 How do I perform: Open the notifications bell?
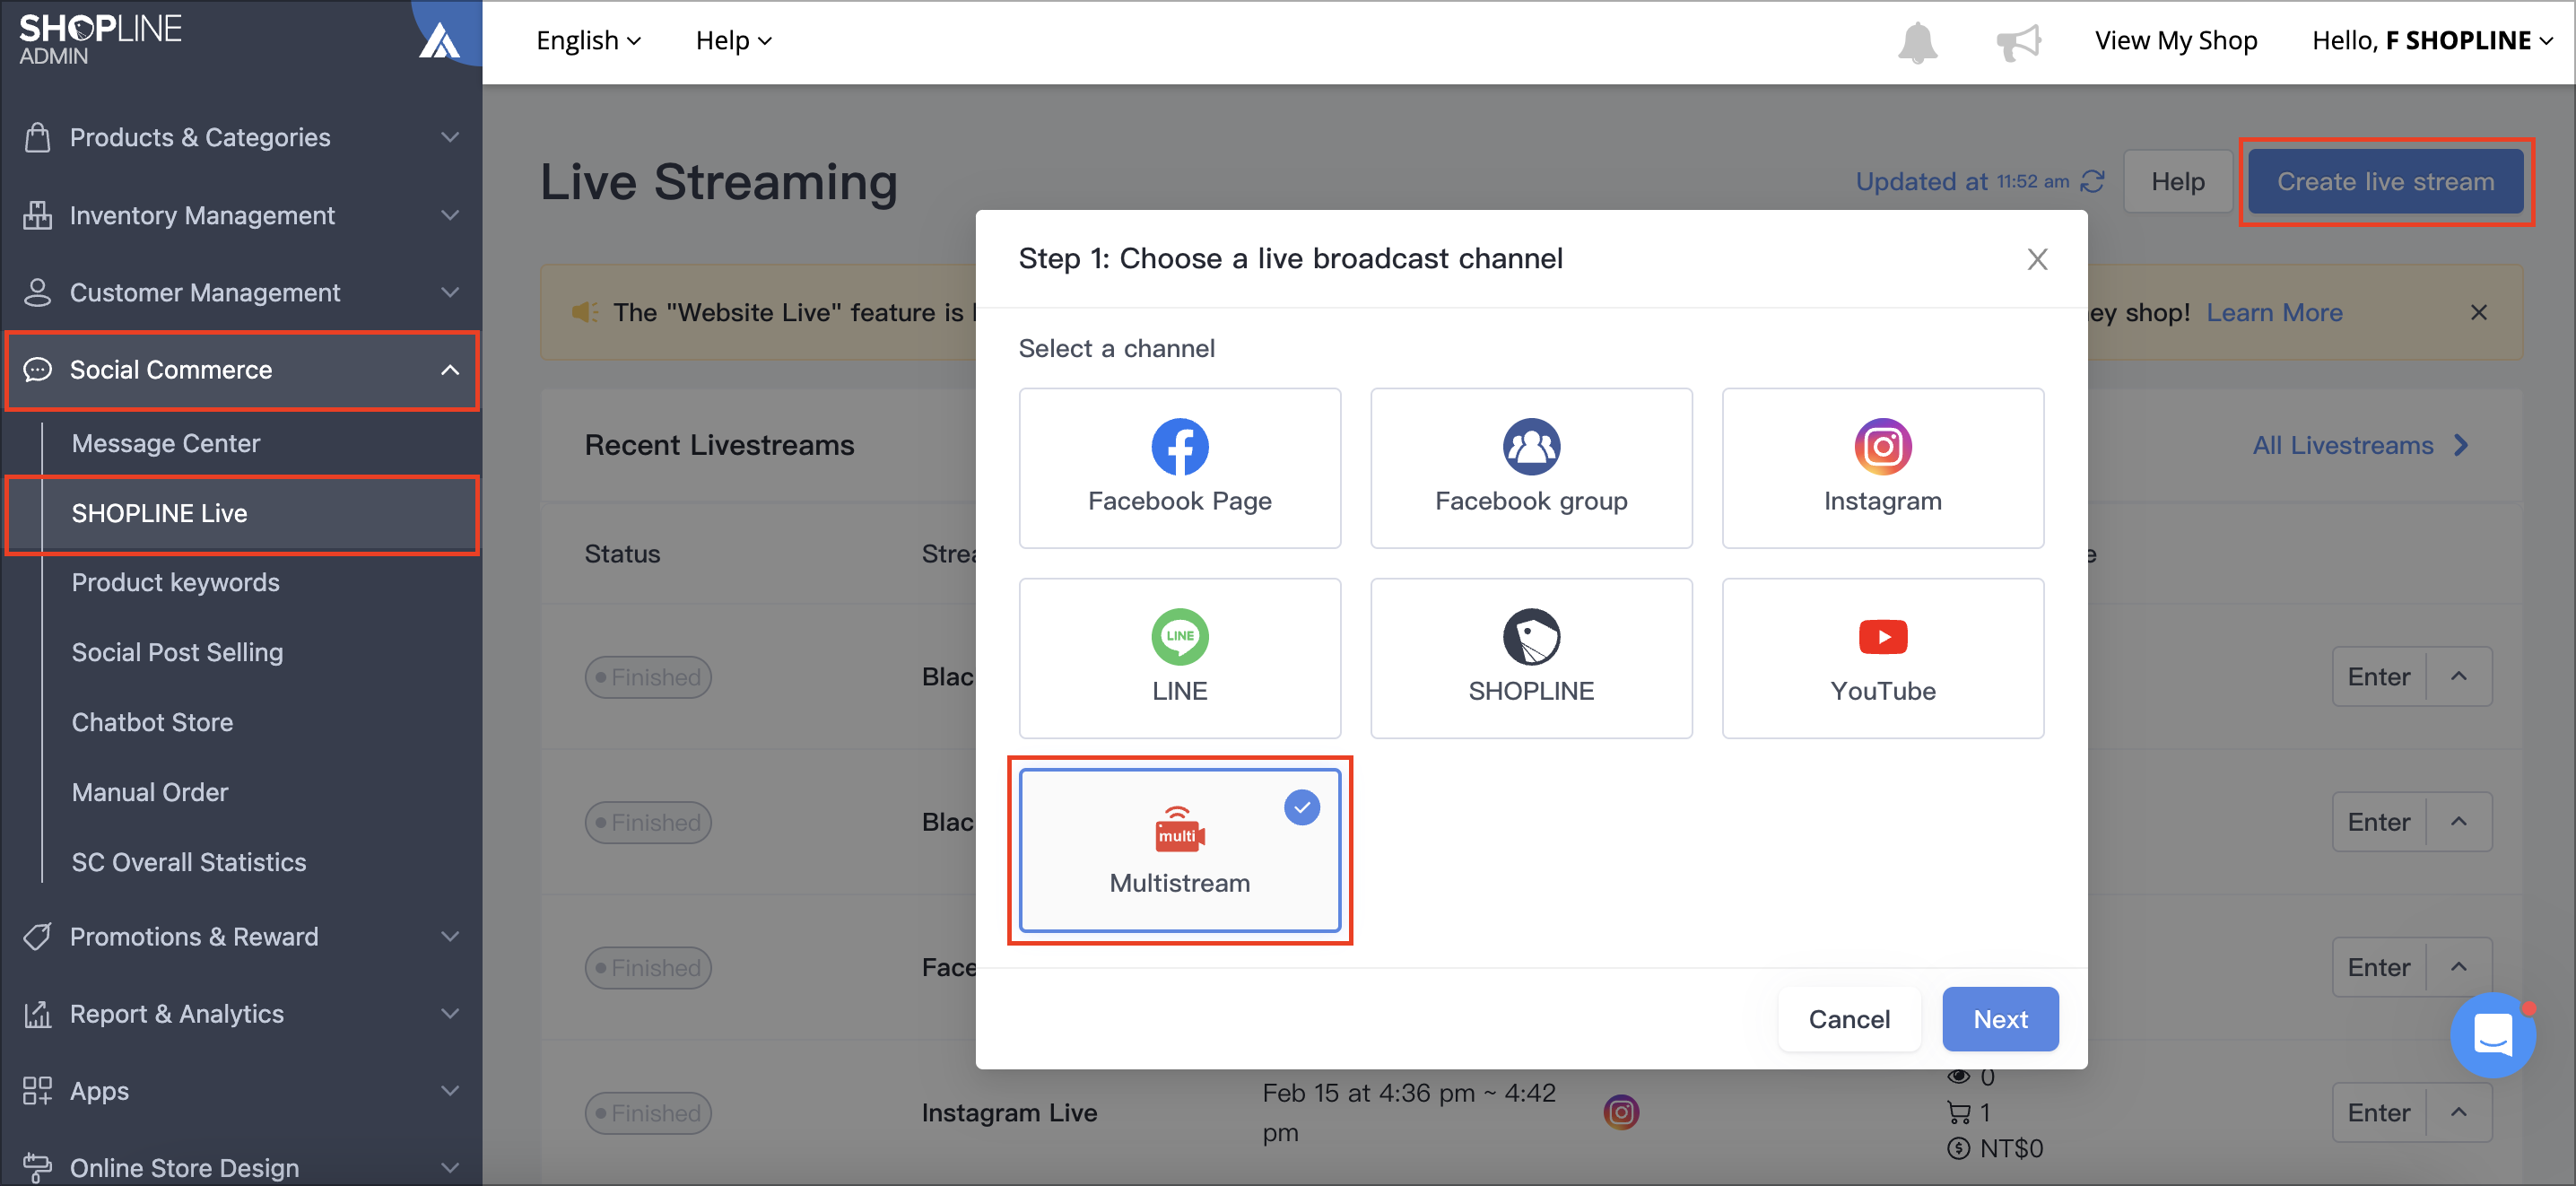click(x=1917, y=42)
